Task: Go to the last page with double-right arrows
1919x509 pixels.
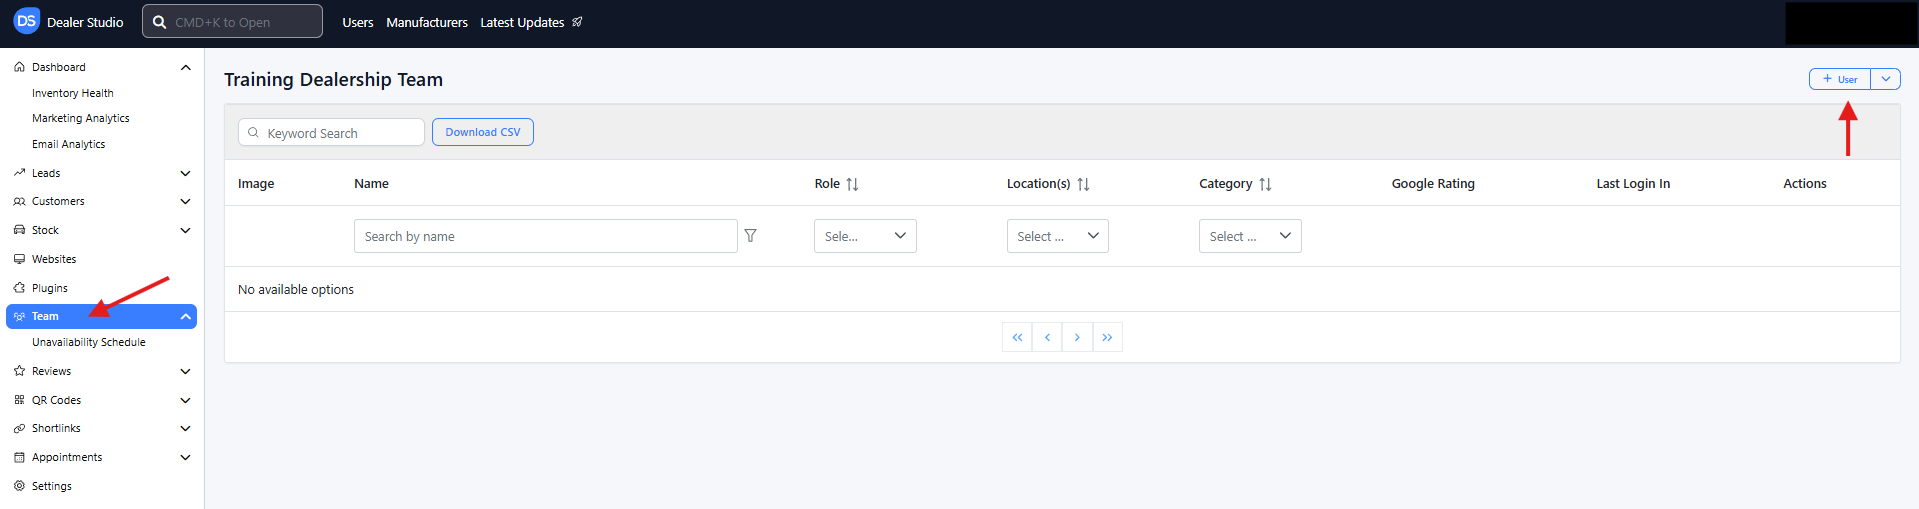Action: 1107,337
